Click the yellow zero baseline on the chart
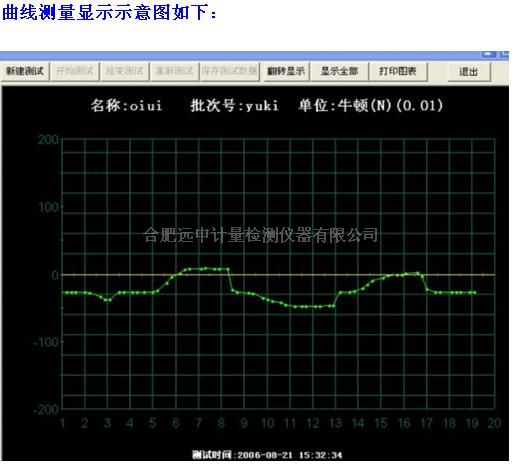Viewport: 518px width, 476px height. coord(279,275)
